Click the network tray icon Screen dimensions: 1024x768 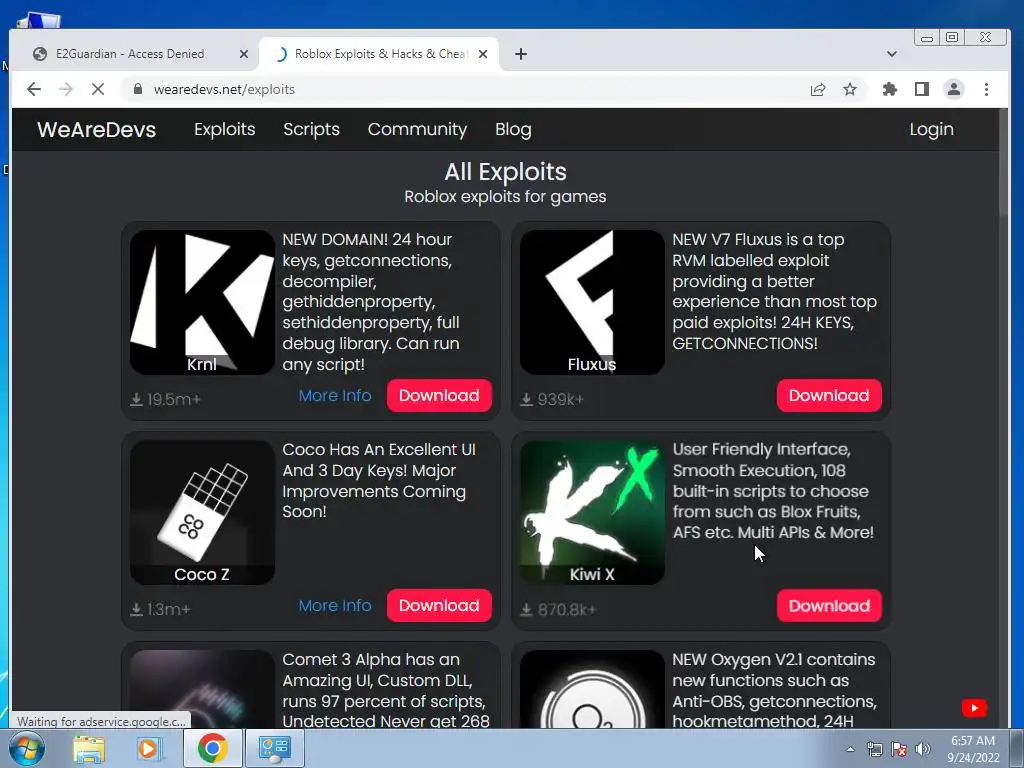tap(874, 749)
